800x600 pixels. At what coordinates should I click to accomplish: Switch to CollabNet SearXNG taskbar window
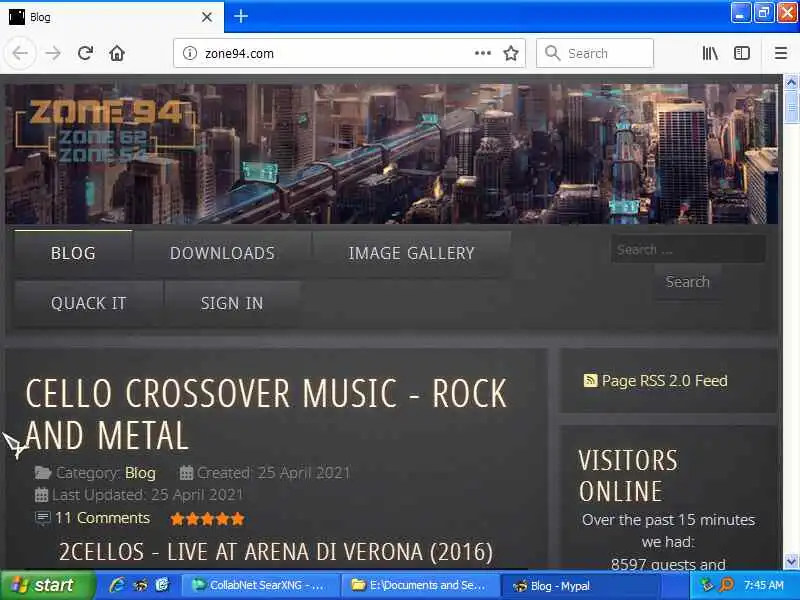coord(261,585)
